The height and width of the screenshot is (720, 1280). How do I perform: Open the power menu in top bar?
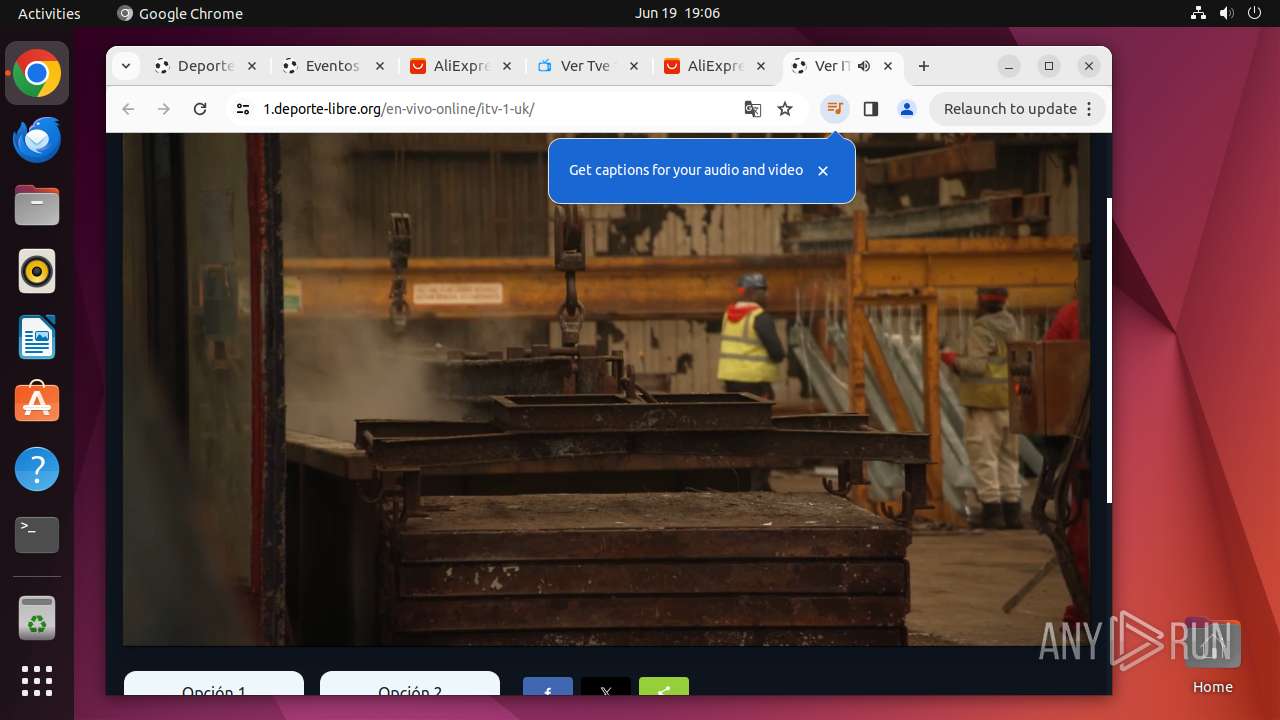pos(1255,13)
